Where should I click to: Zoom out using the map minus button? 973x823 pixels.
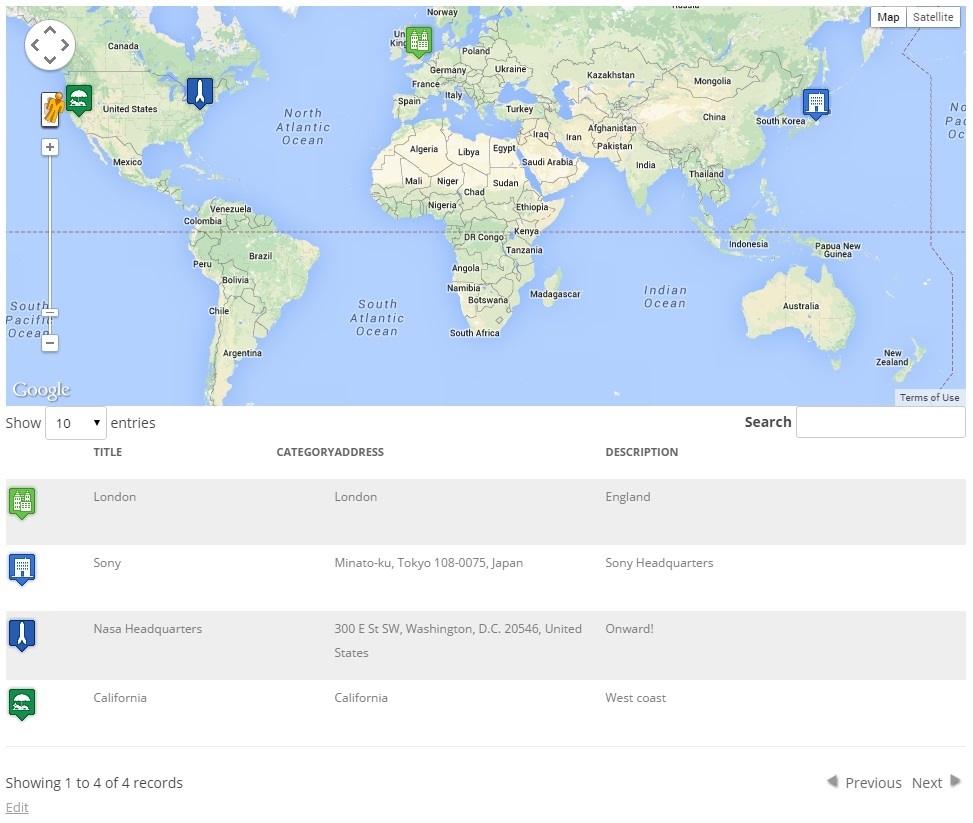coord(50,343)
